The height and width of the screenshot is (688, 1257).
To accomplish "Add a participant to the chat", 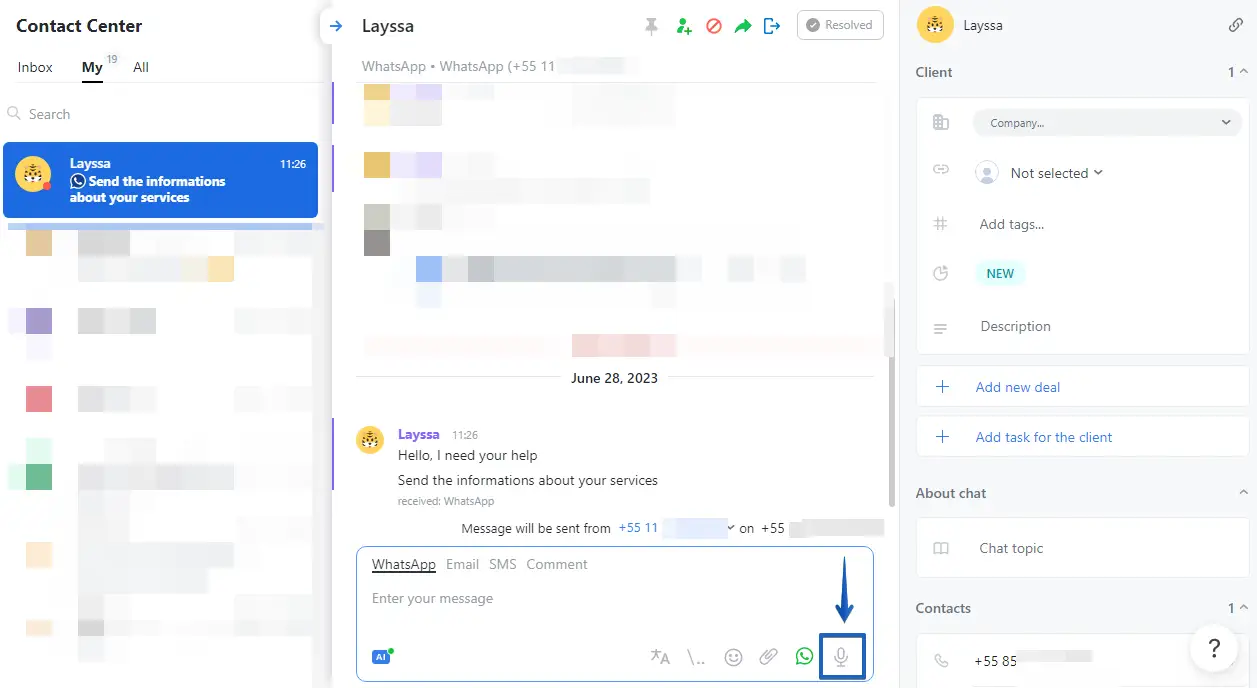I will [684, 27].
